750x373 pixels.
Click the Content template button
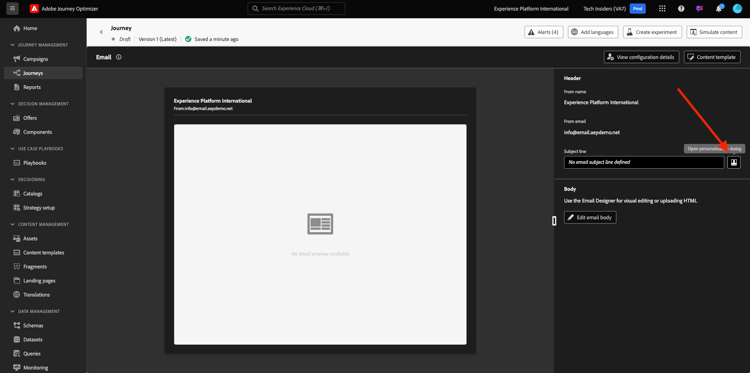point(712,57)
